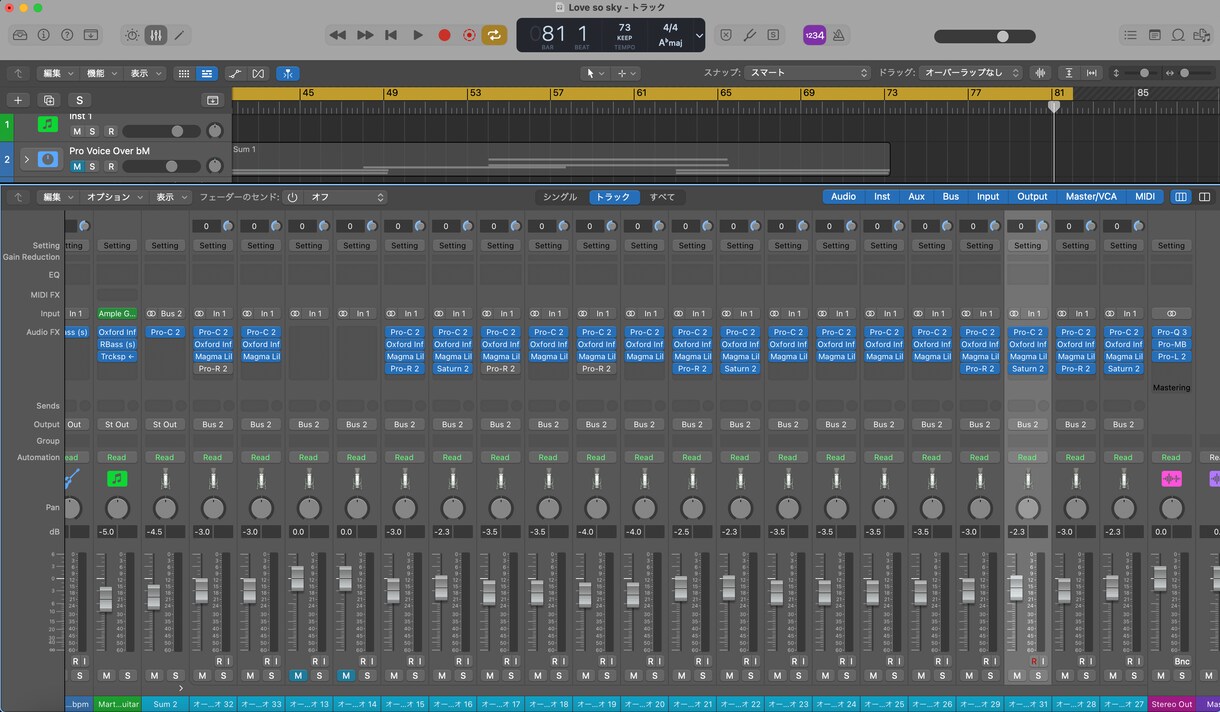
Task: Add a new track with plus button
Action: point(17,100)
